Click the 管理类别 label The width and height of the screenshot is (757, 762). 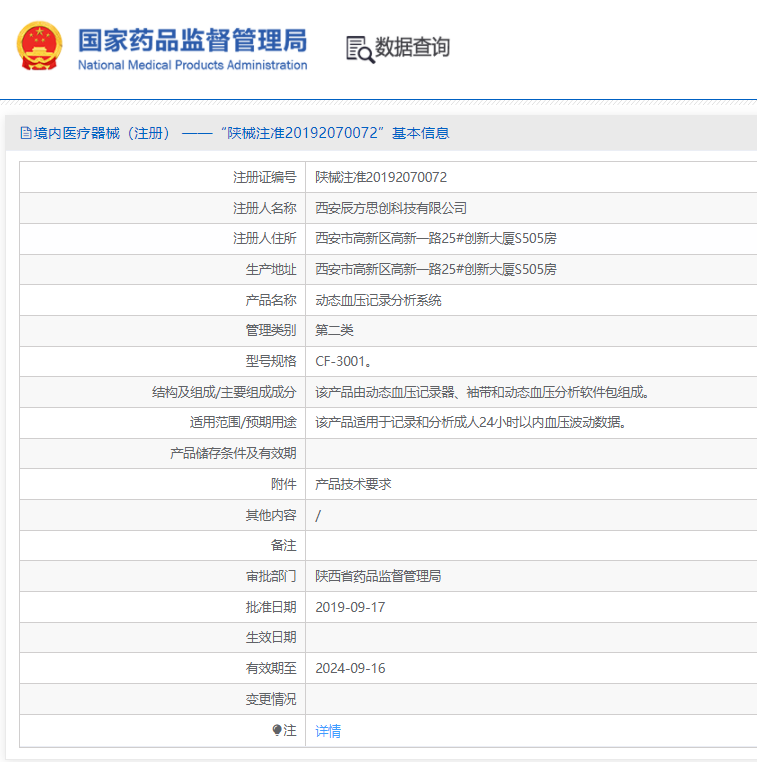click(x=271, y=330)
